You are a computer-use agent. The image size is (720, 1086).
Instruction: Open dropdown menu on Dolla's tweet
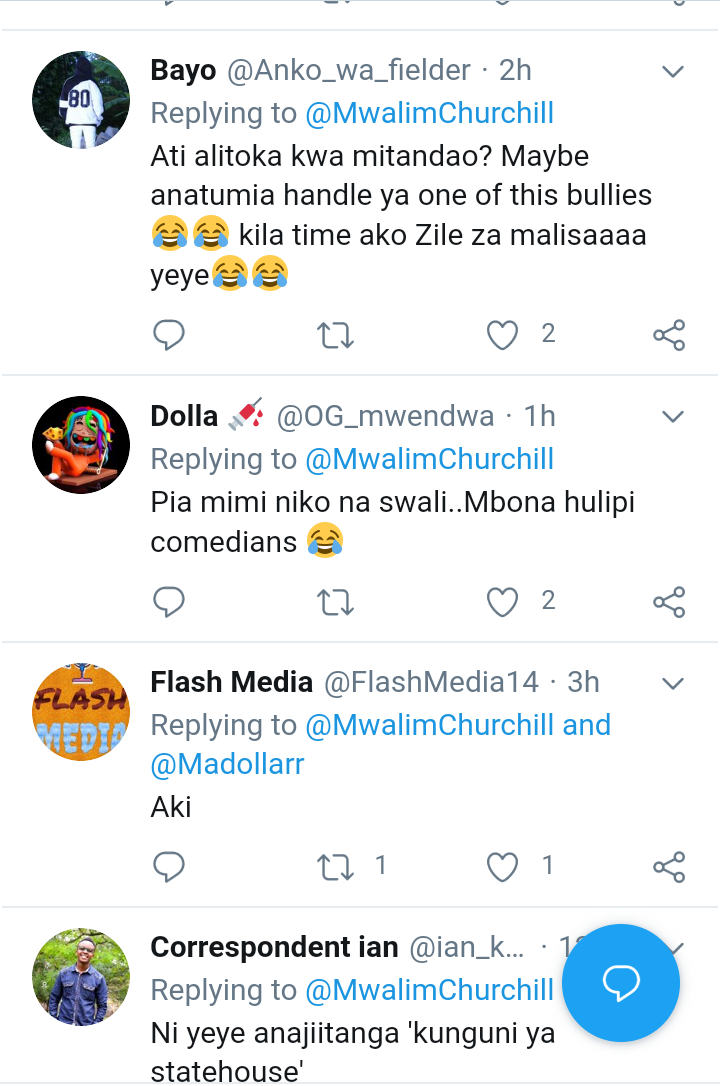coord(673,417)
